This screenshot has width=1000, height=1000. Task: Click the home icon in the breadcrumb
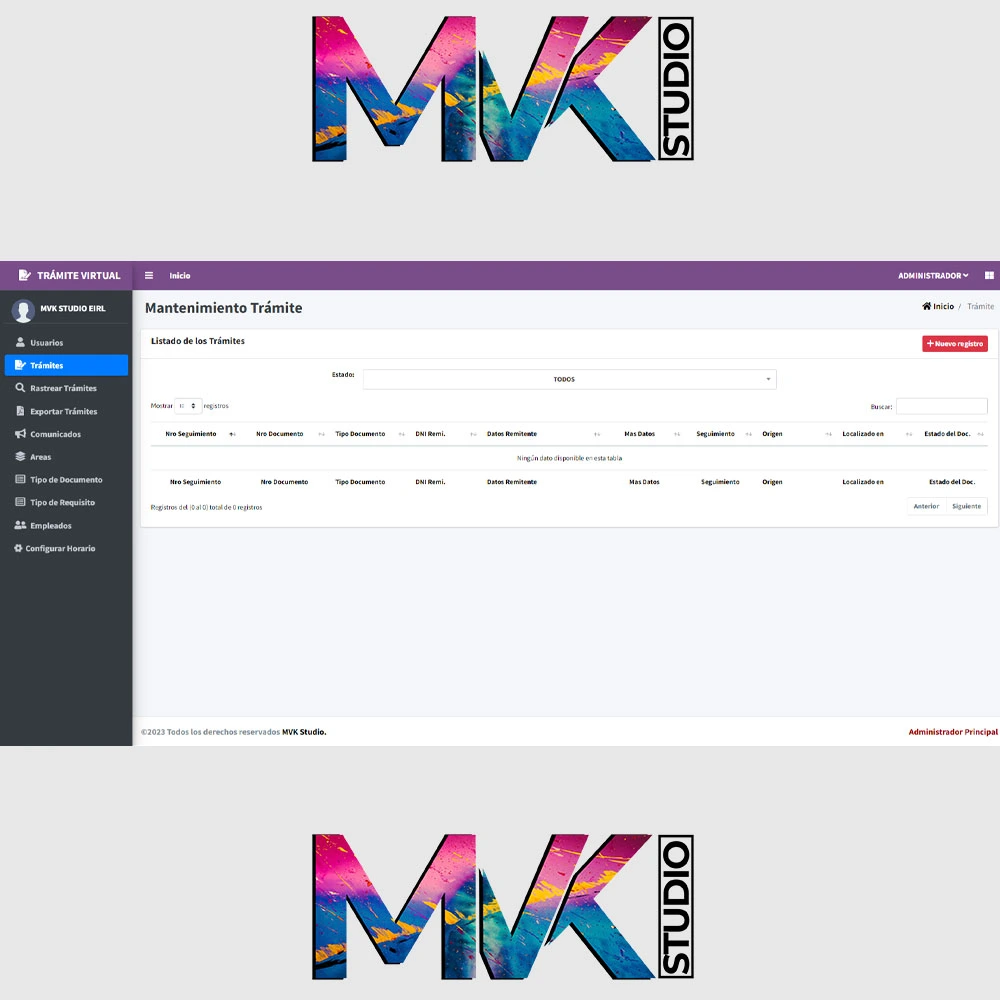(x=927, y=306)
